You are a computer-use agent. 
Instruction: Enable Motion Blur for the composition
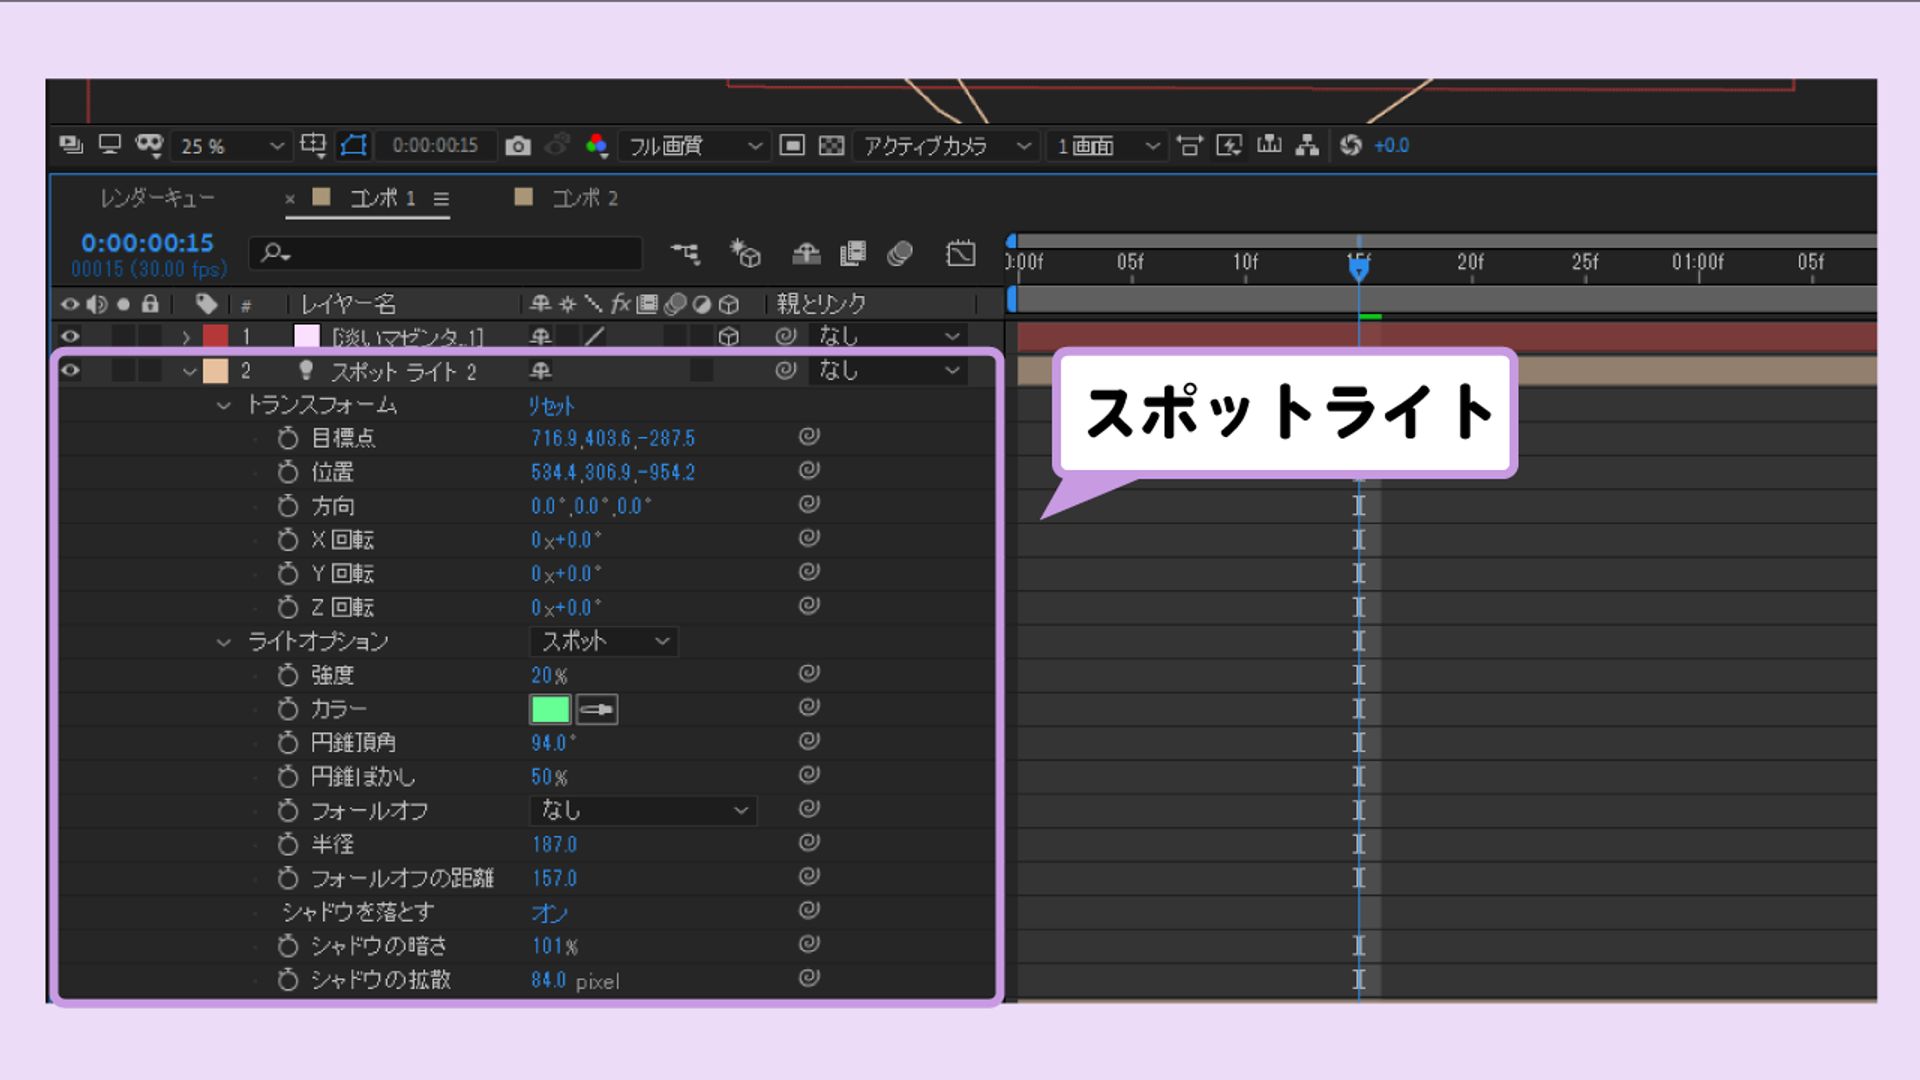coord(899,254)
